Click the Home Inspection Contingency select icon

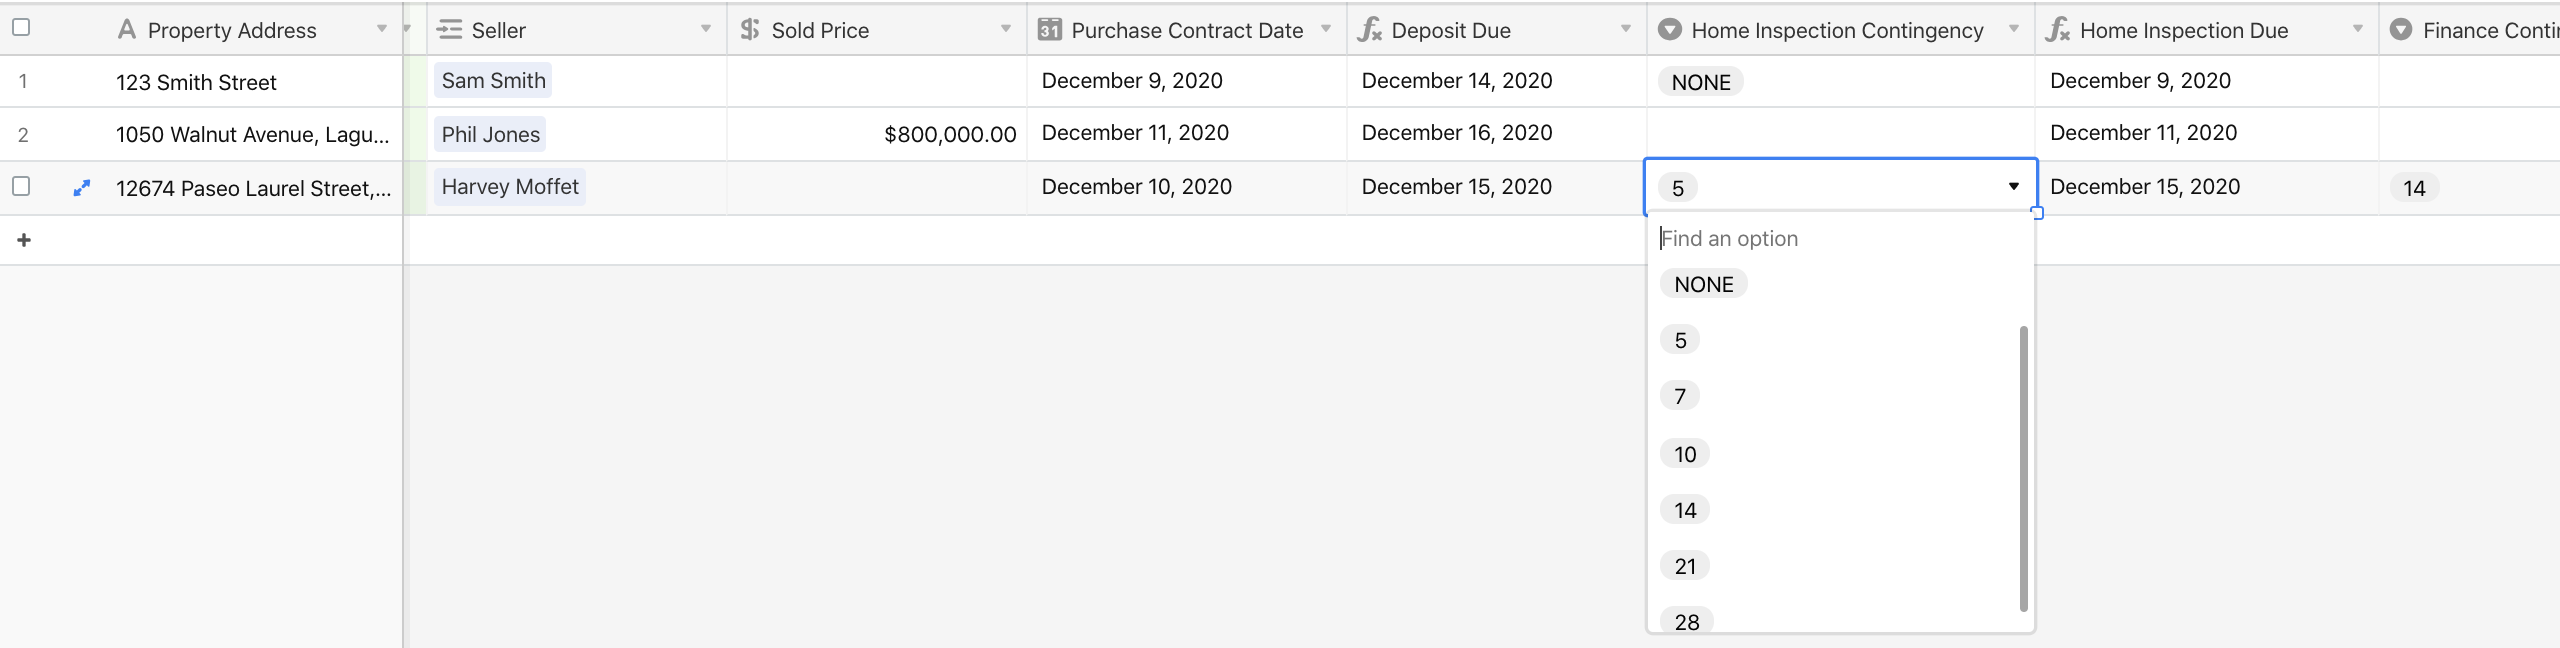[1669, 30]
